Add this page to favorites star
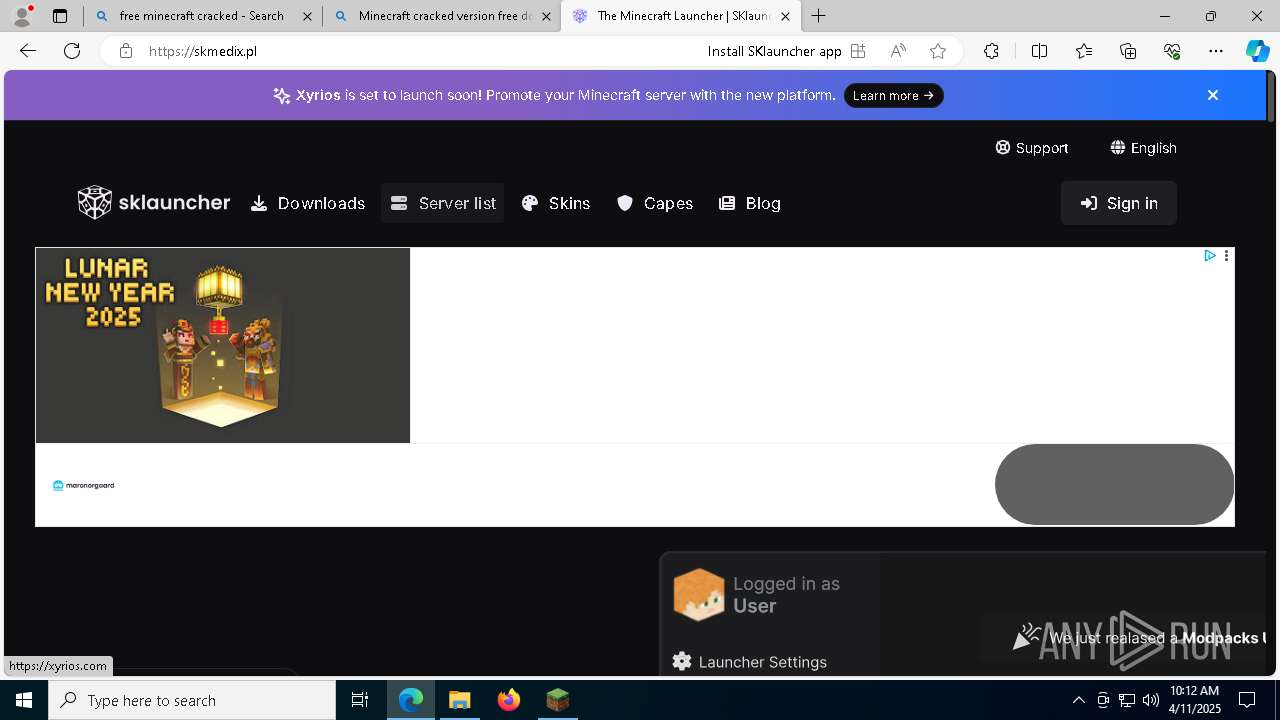The height and width of the screenshot is (720, 1280). [x=938, y=51]
